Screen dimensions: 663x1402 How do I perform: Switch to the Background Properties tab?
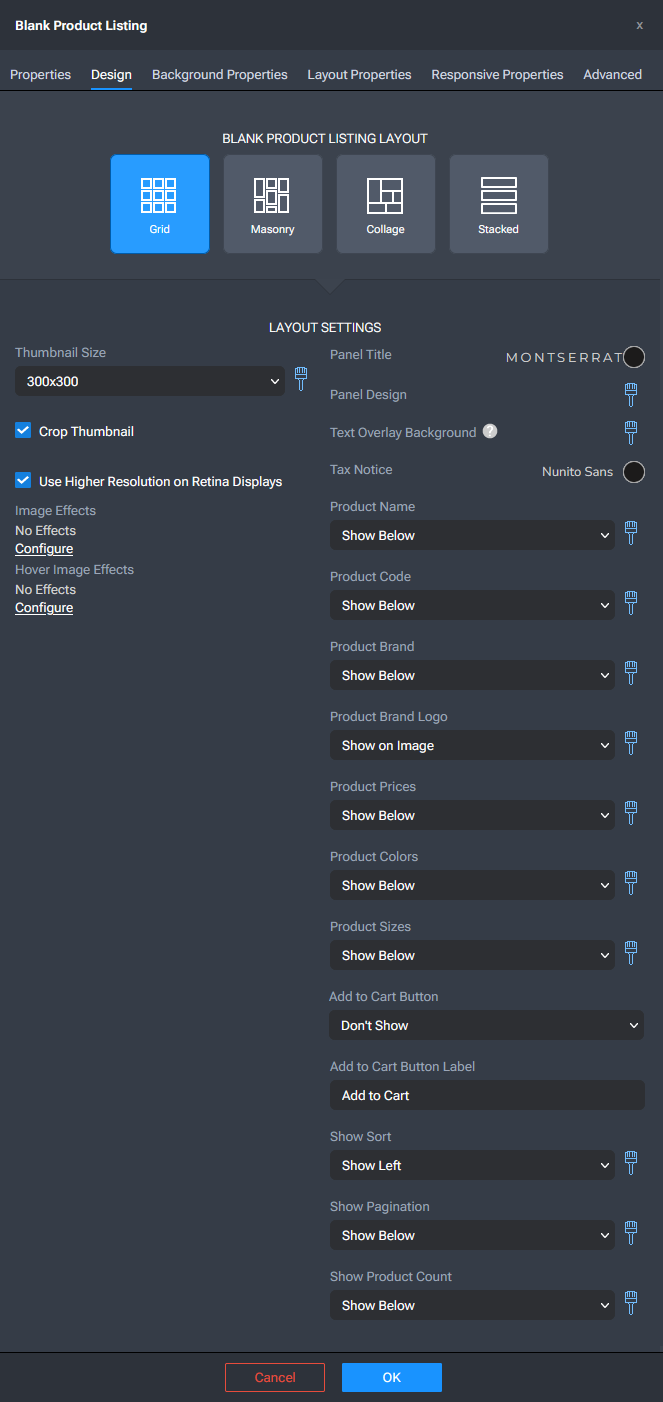[220, 75]
